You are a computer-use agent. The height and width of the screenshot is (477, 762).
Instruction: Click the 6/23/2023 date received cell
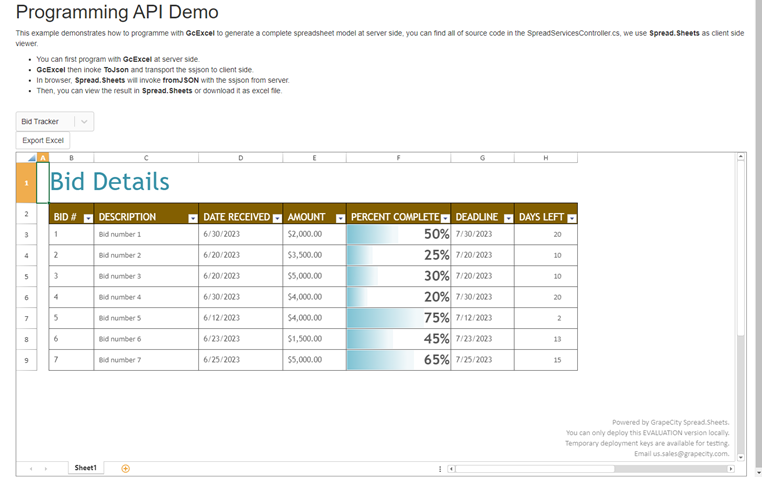[241, 339]
